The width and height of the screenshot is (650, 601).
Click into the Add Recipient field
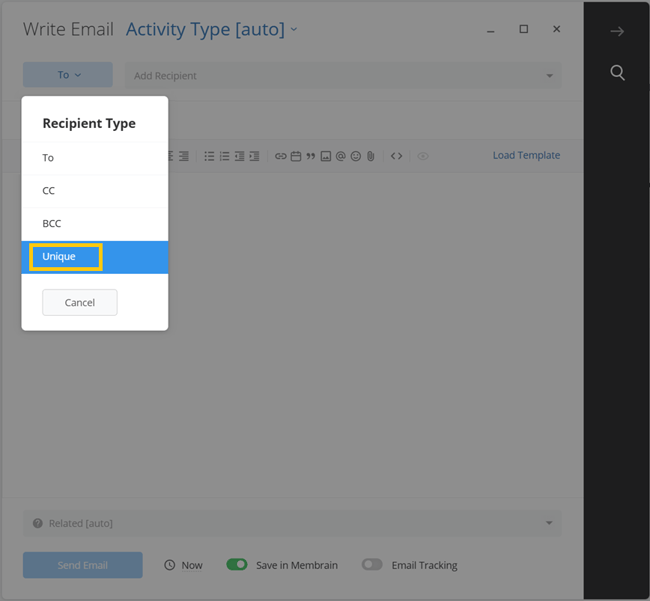(343, 75)
